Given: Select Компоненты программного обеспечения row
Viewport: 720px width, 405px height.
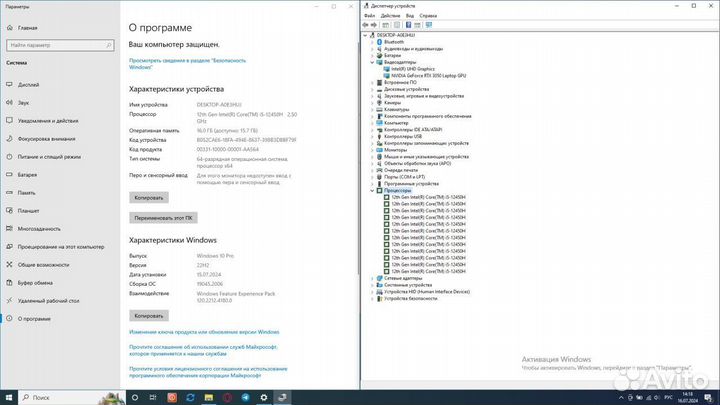Looking at the screenshot, I should [x=428, y=116].
